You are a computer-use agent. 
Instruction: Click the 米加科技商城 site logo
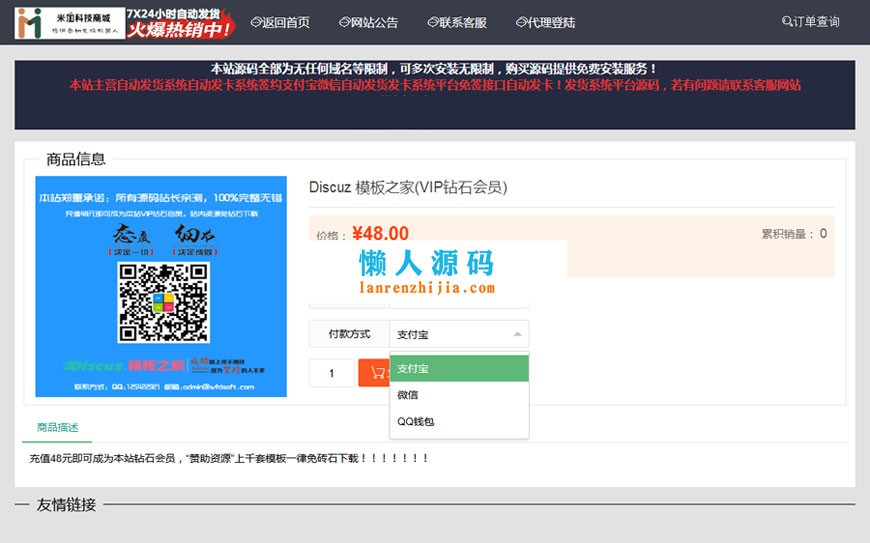point(69,23)
